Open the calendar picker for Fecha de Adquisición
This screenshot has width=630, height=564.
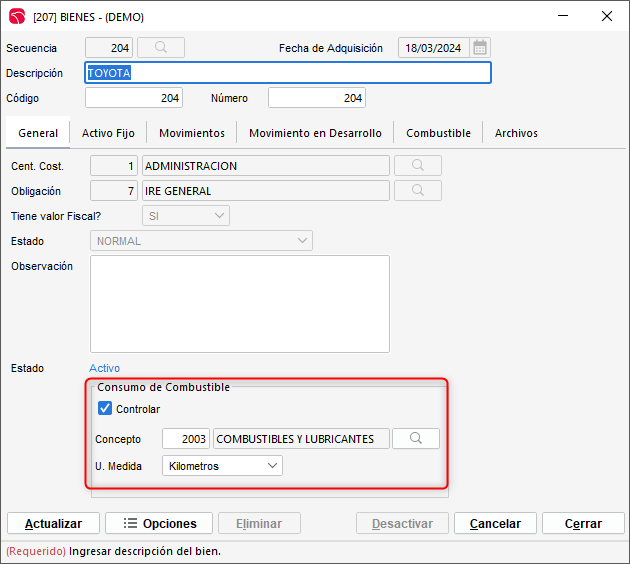tap(480, 48)
